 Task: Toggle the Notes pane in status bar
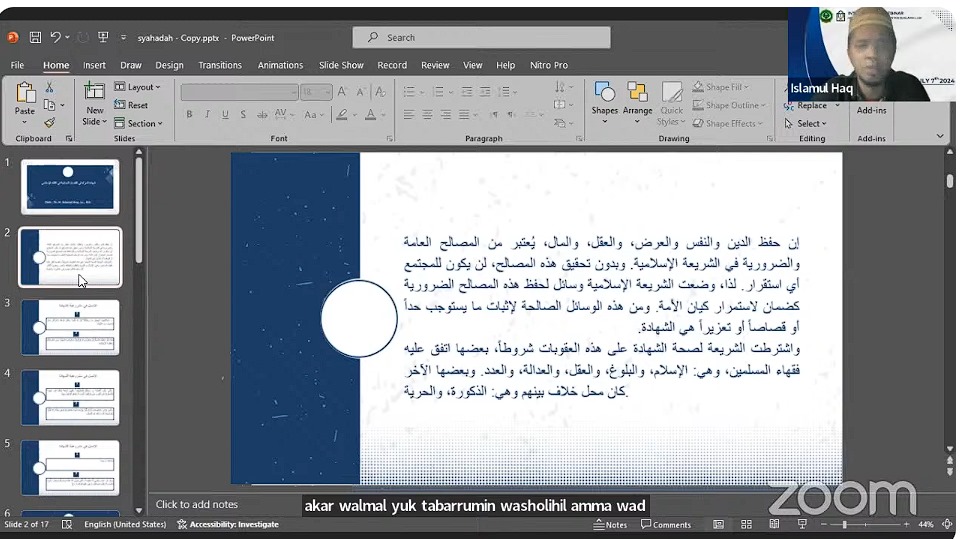click(x=609, y=524)
